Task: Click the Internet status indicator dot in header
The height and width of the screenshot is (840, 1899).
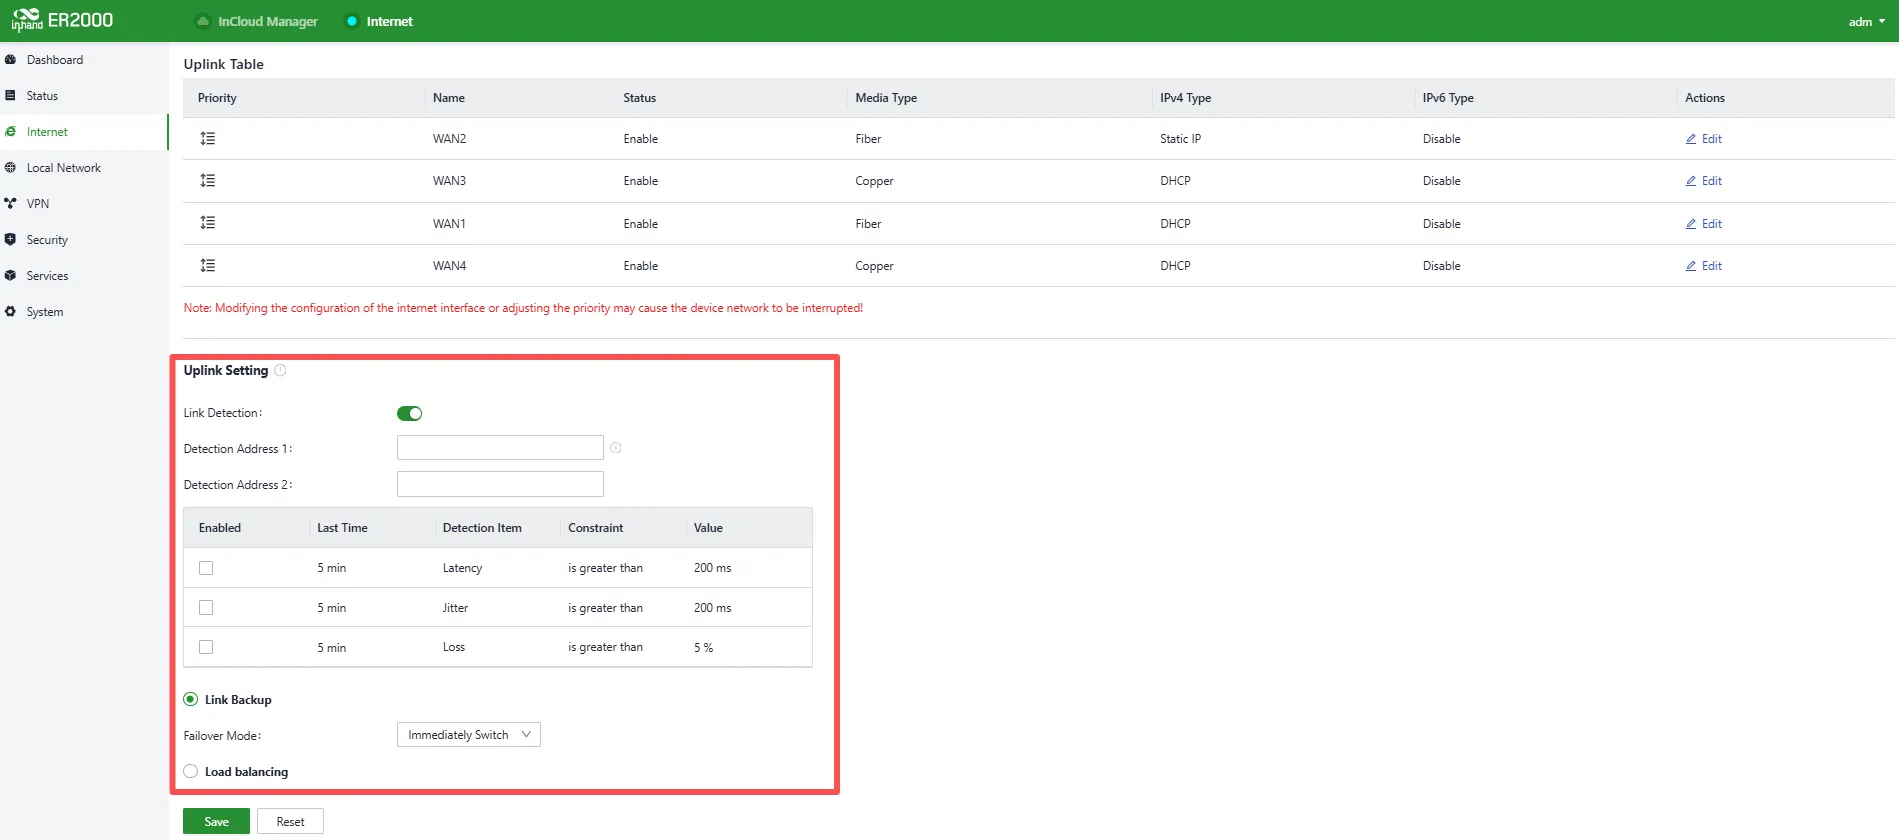Action: coord(352,21)
